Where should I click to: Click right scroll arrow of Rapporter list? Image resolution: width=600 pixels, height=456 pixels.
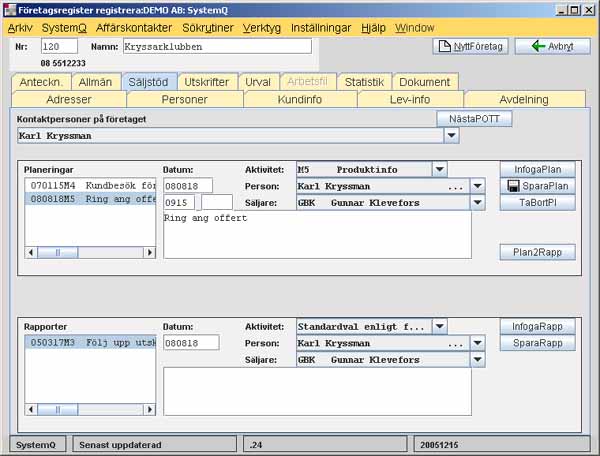click(150, 410)
